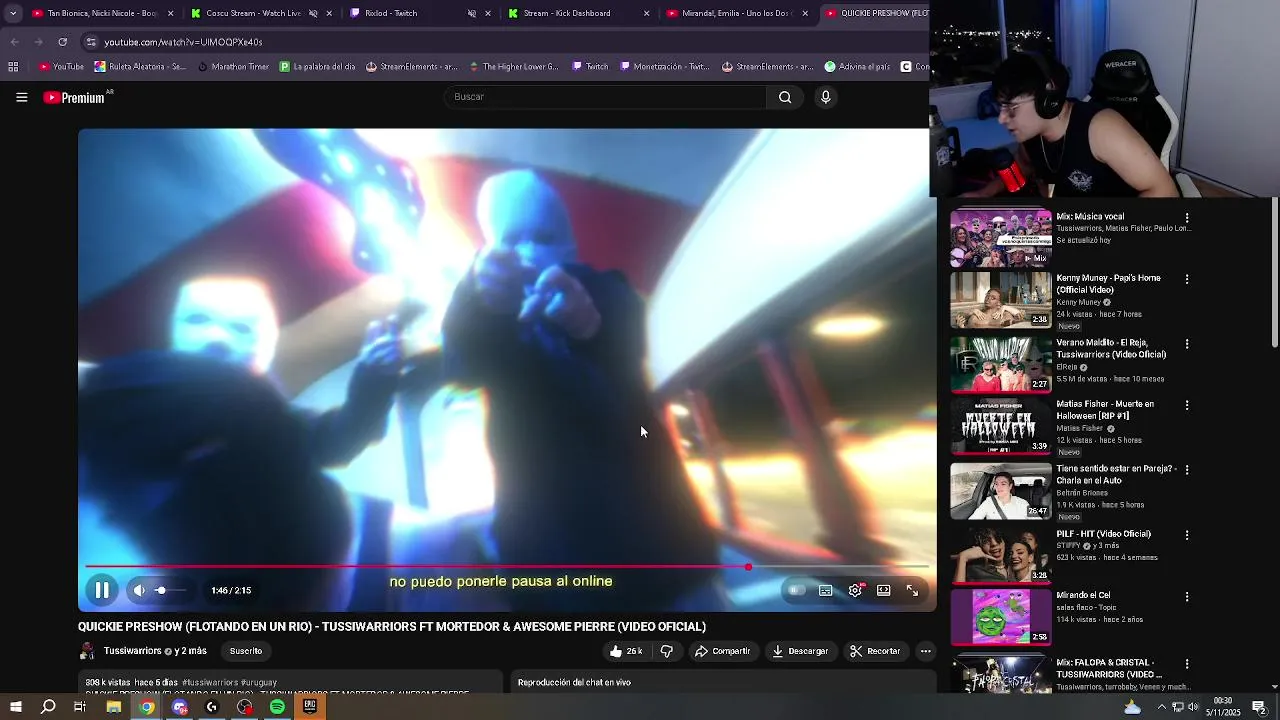Open Mix: Música vocal thumbnail
This screenshot has width=1280, height=720.
tap(1000, 238)
